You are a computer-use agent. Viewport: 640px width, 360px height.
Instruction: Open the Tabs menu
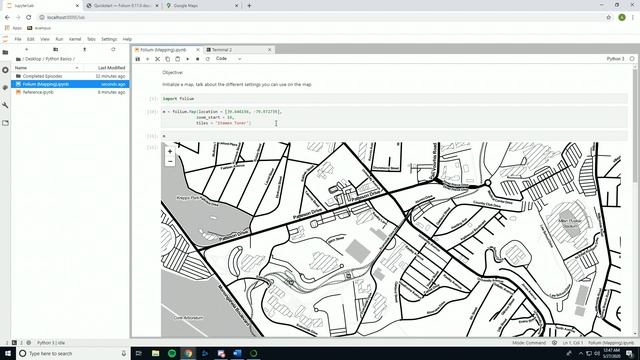[x=91, y=39]
